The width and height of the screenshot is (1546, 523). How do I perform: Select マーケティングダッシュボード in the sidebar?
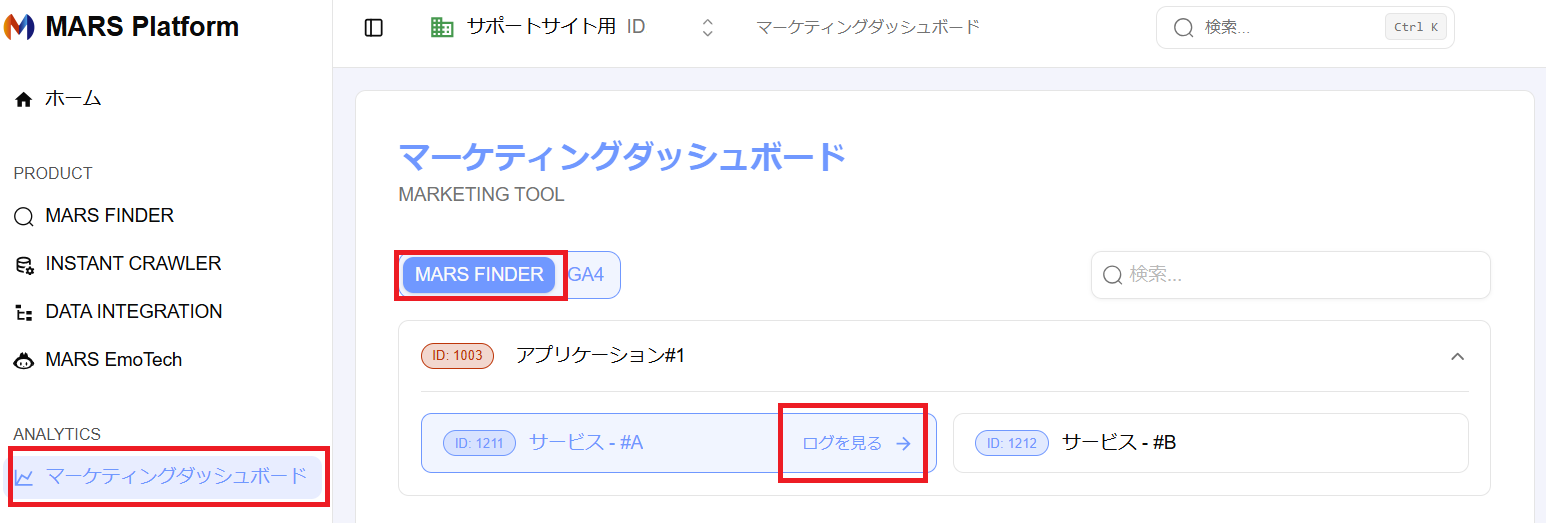click(166, 477)
